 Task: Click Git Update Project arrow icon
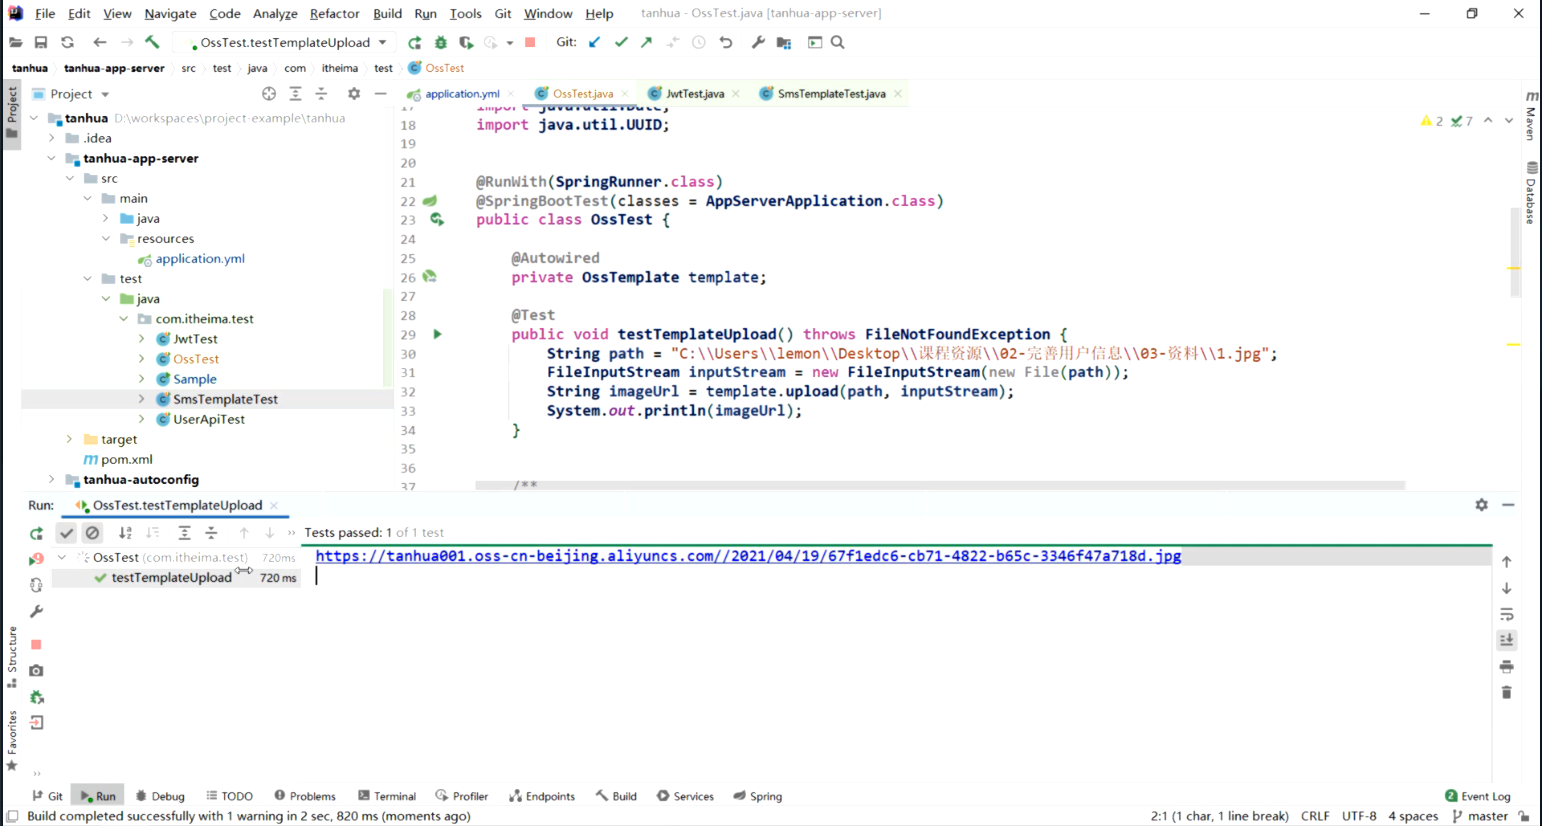coord(595,42)
